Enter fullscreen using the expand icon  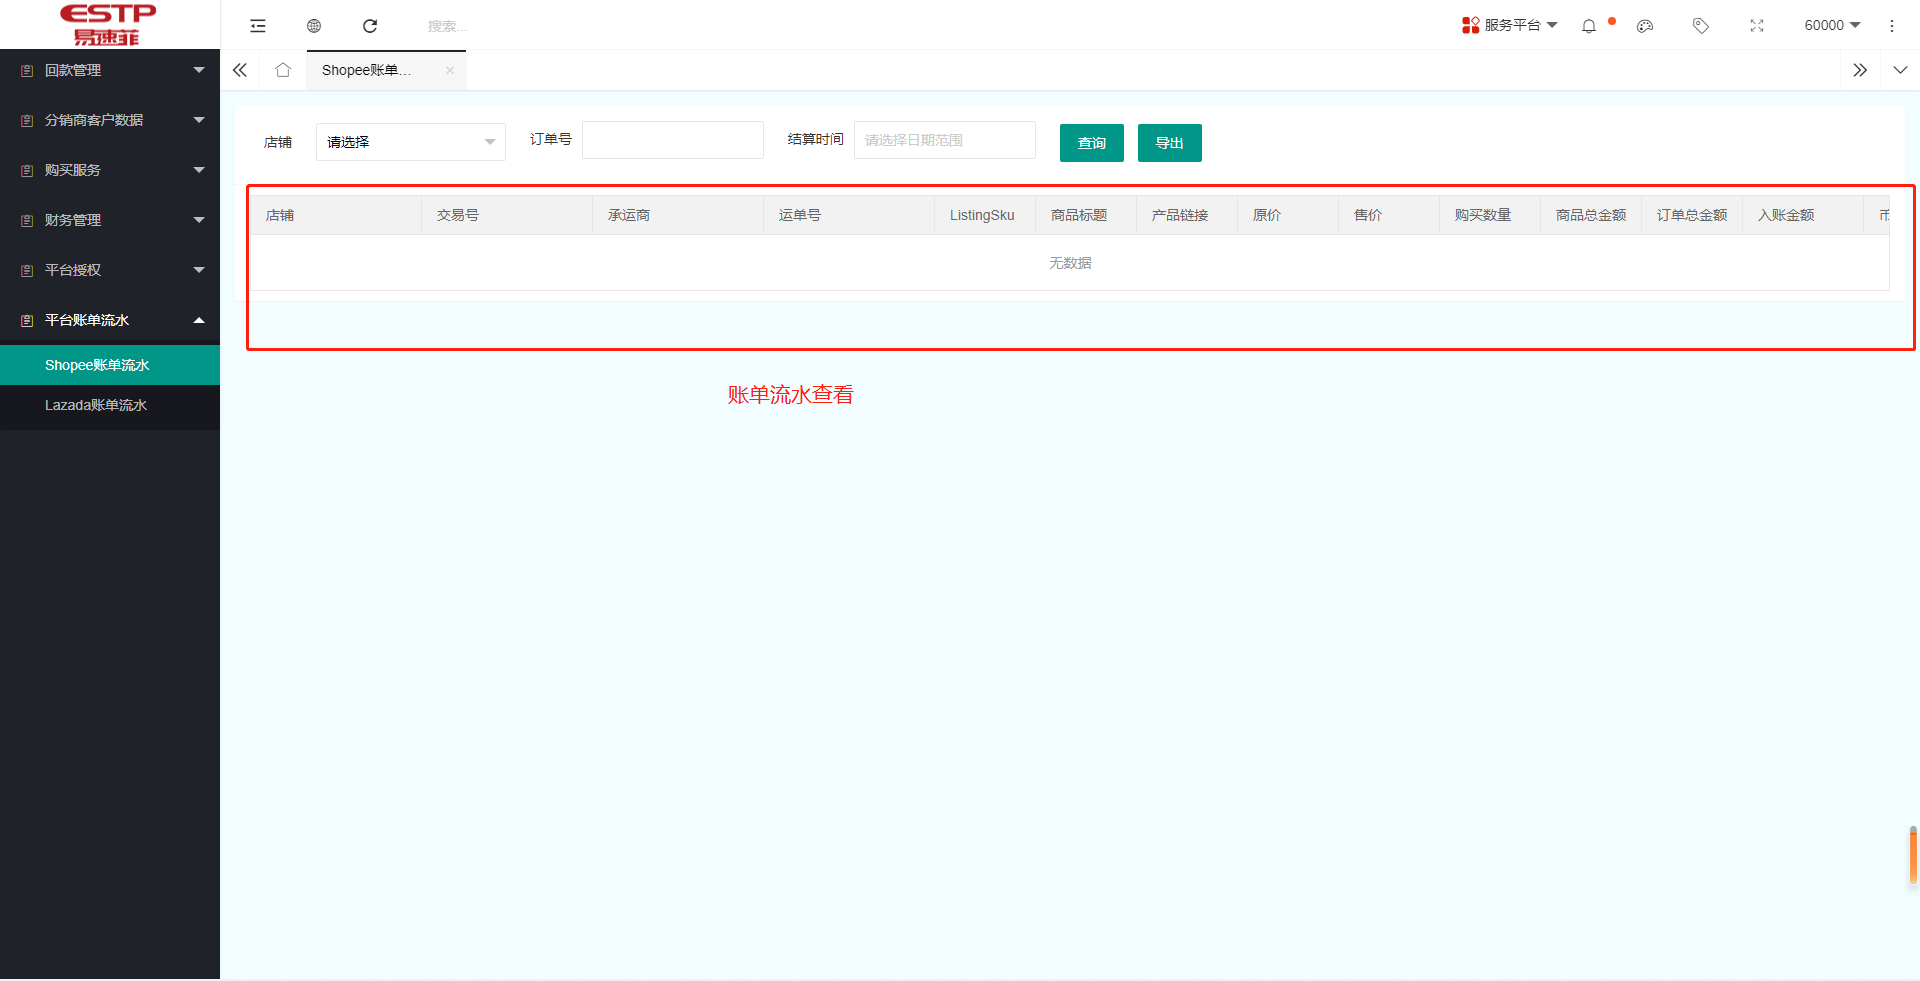click(x=1757, y=26)
